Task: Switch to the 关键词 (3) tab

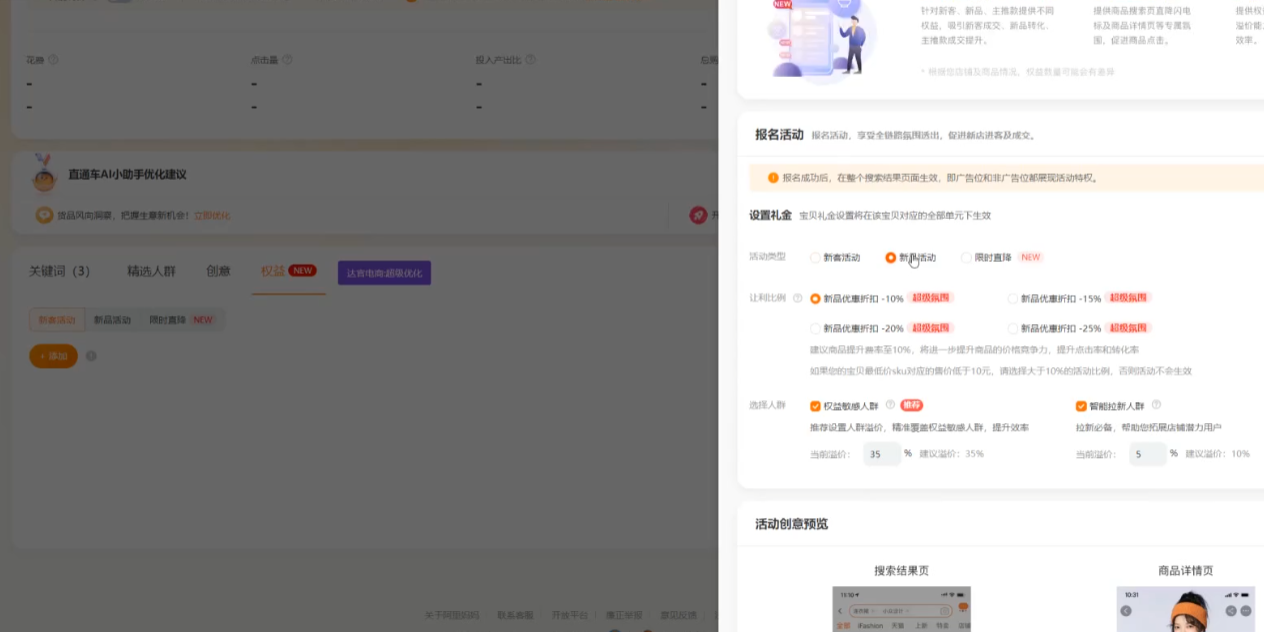Action: [x=59, y=271]
